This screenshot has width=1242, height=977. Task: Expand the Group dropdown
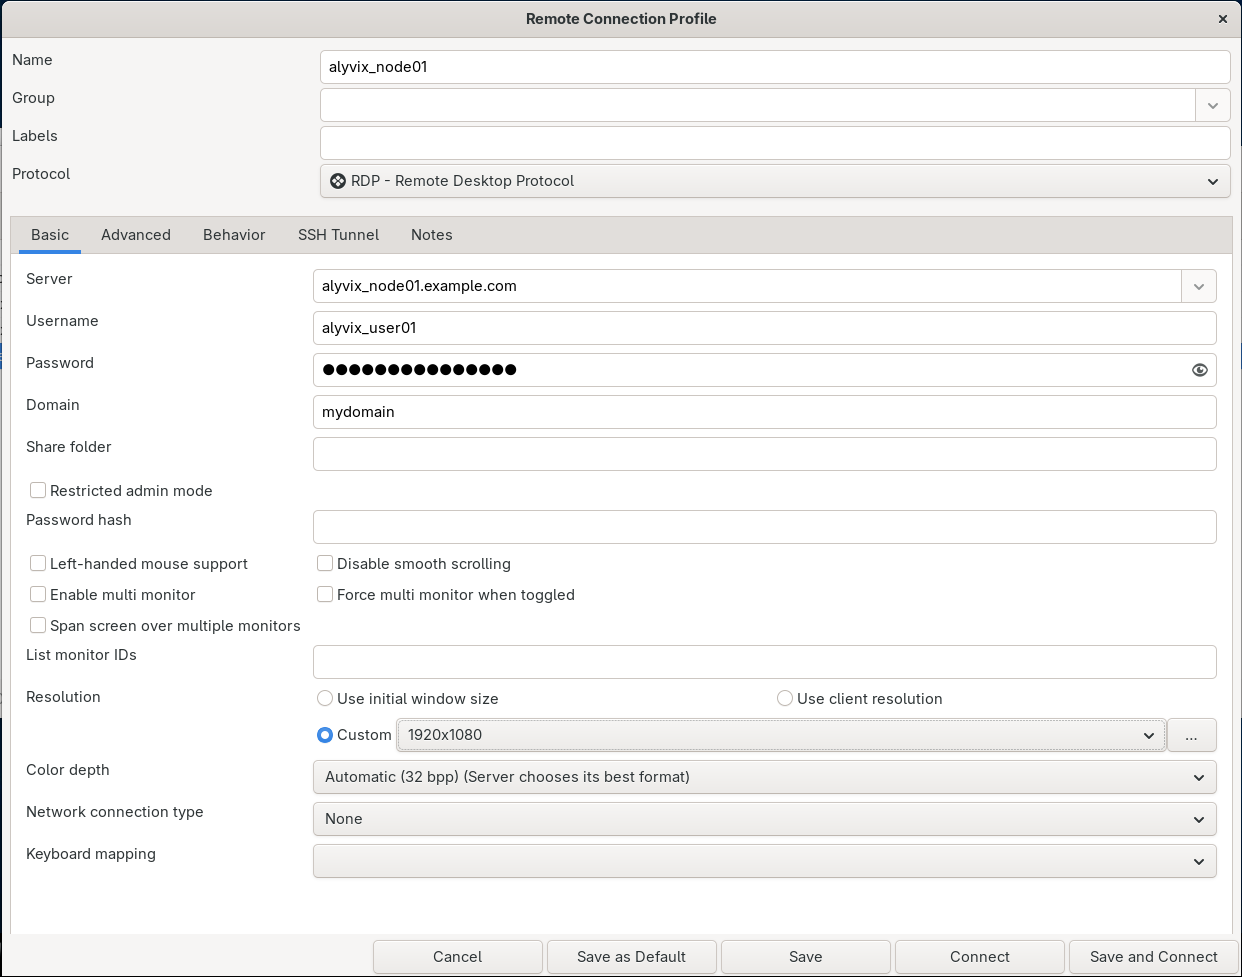(1212, 104)
